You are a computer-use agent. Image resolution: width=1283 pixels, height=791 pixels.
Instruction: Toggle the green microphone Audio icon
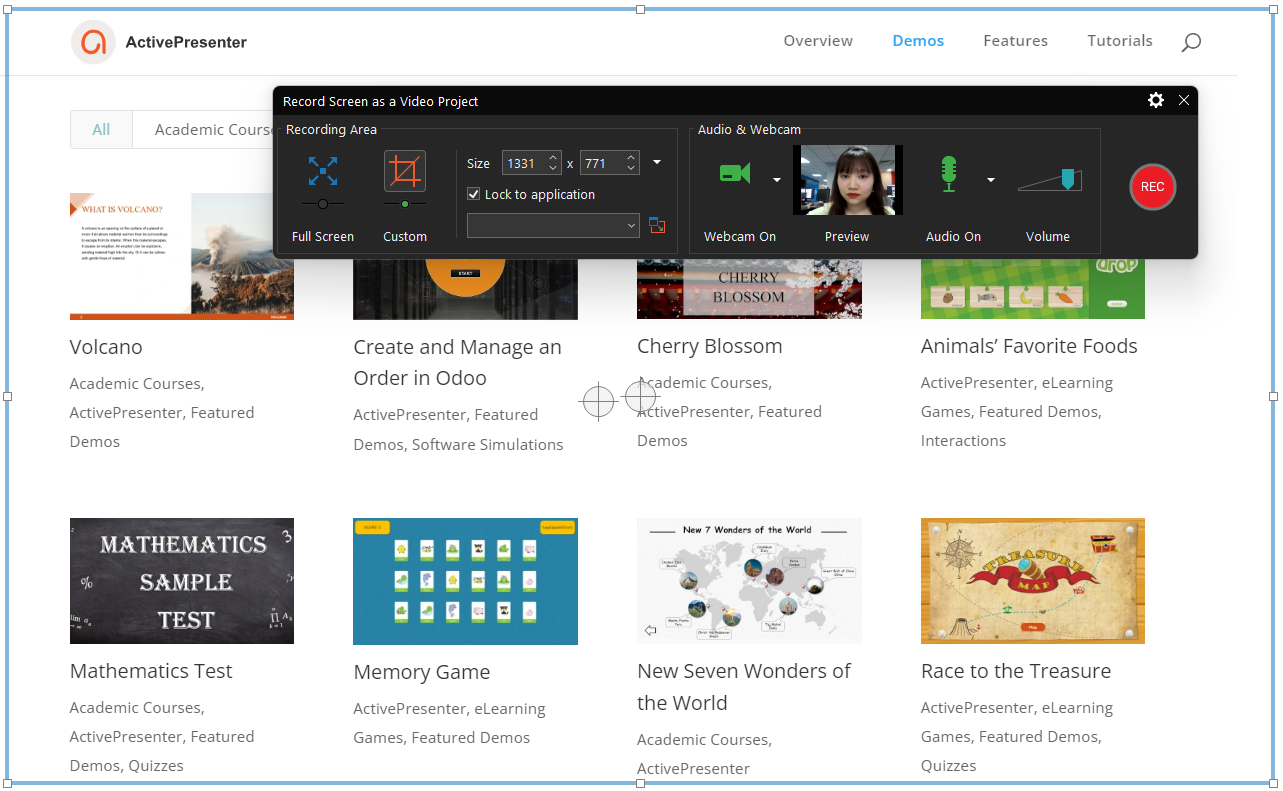tap(948, 174)
